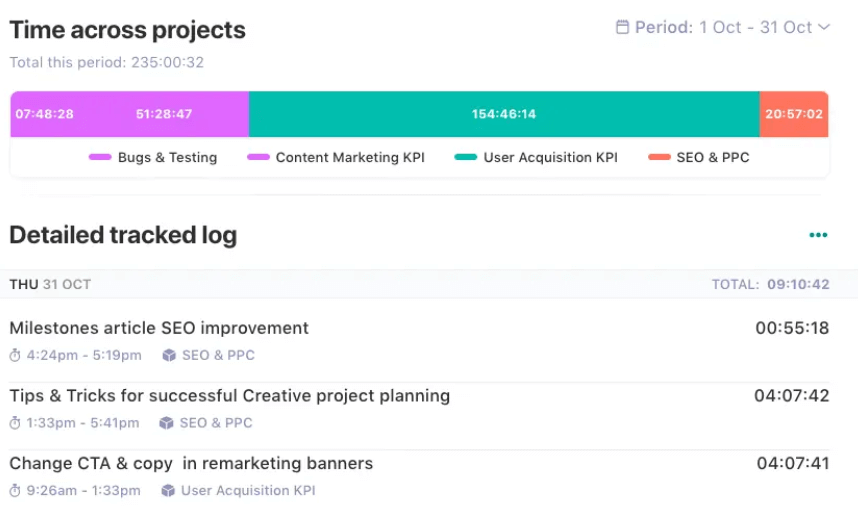Click the stopwatch icon next to 4:24pm - 5:19pm
This screenshot has width=858, height=514.
[x=15, y=355]
